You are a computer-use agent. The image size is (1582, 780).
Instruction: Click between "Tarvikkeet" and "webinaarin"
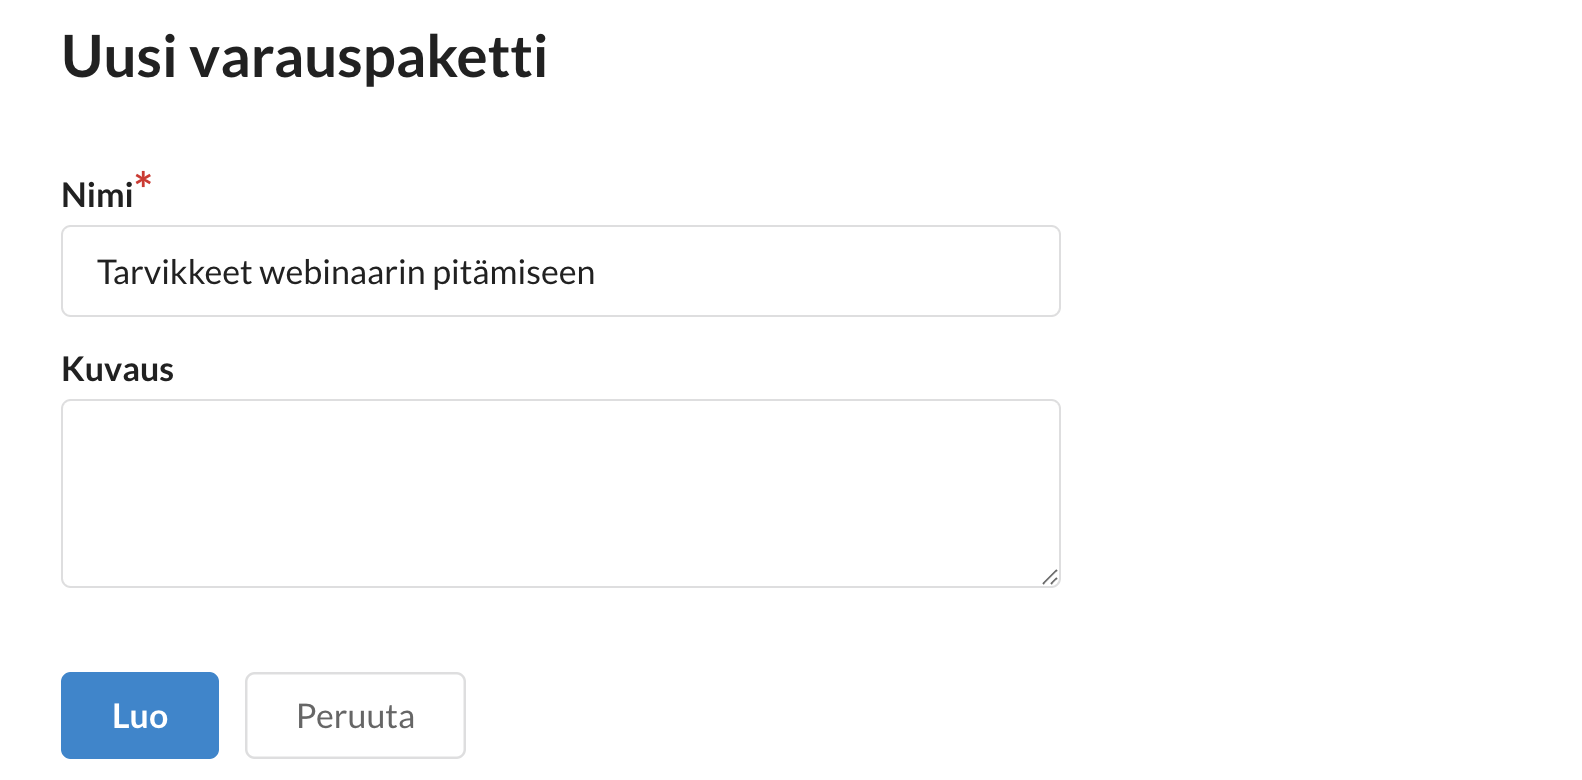[x=256, y=273]
